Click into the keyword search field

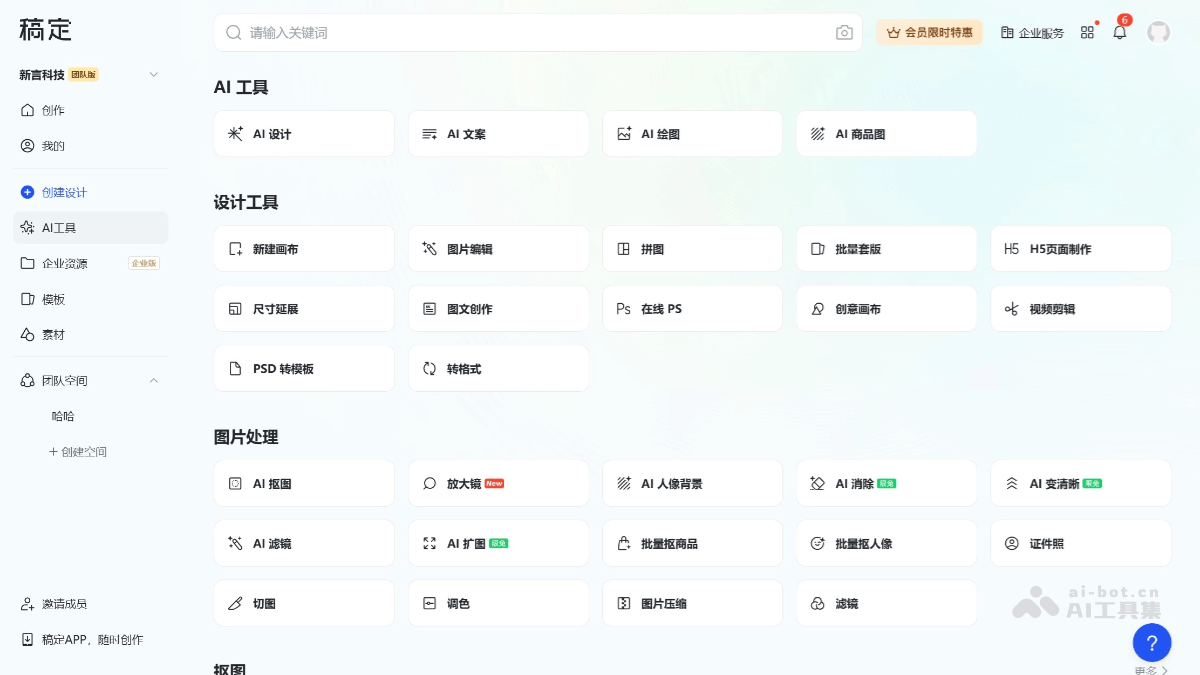point(500,32)
